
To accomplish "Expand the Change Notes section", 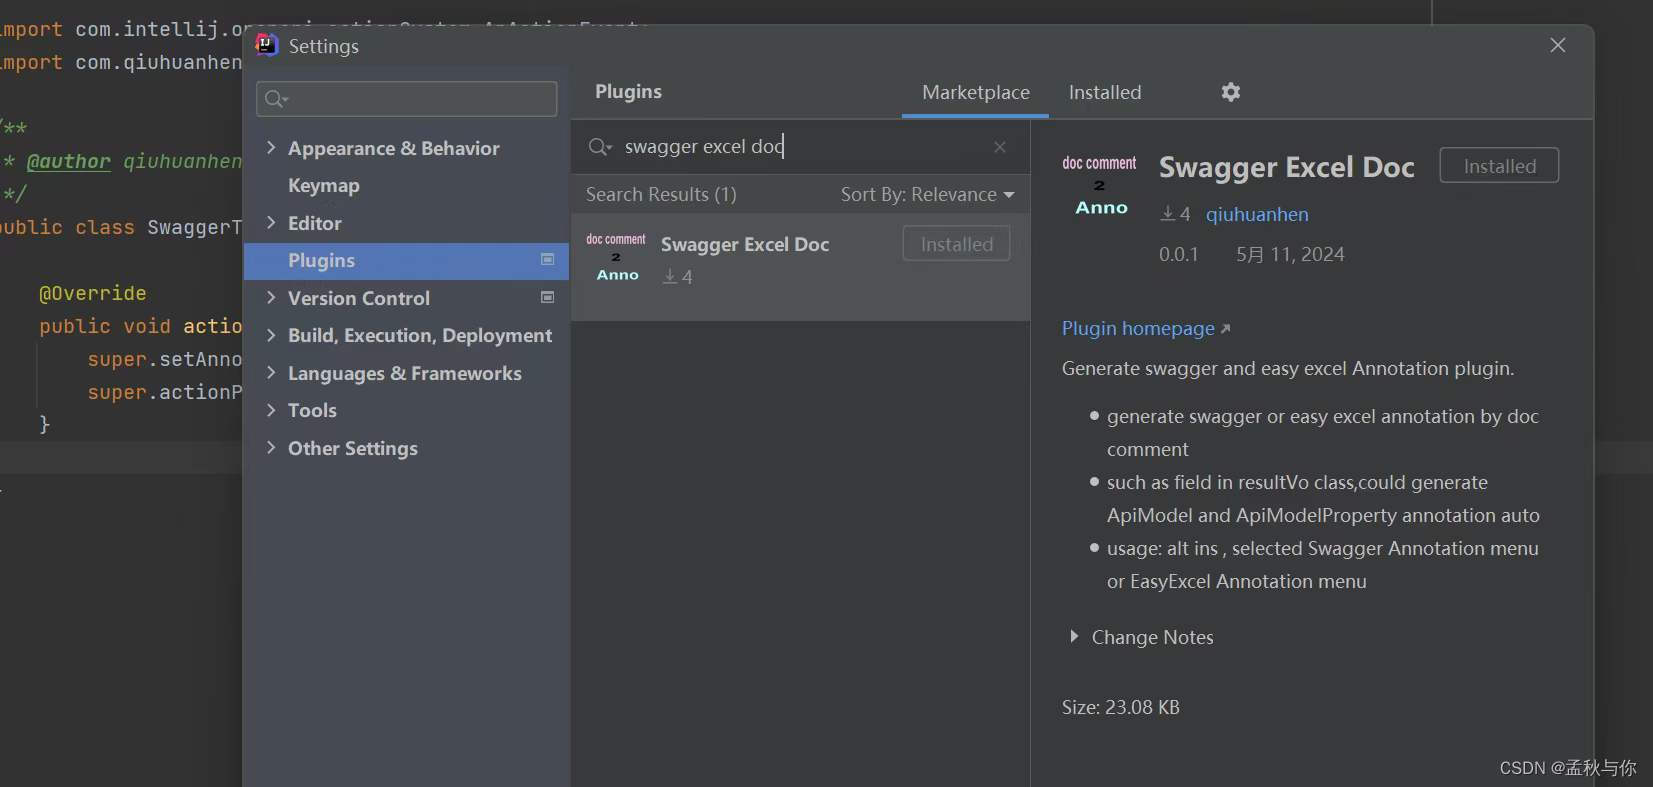I will (1074, 637).
